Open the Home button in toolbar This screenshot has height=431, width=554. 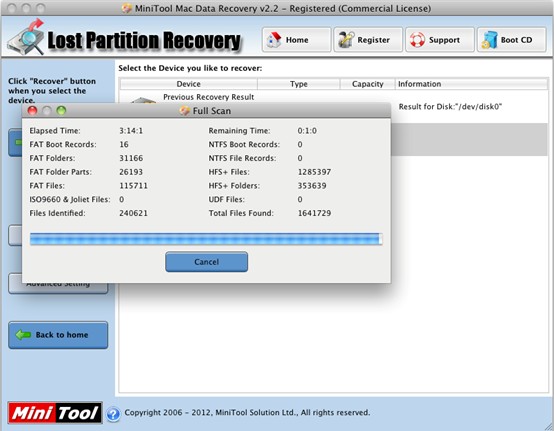click(296, 40)
